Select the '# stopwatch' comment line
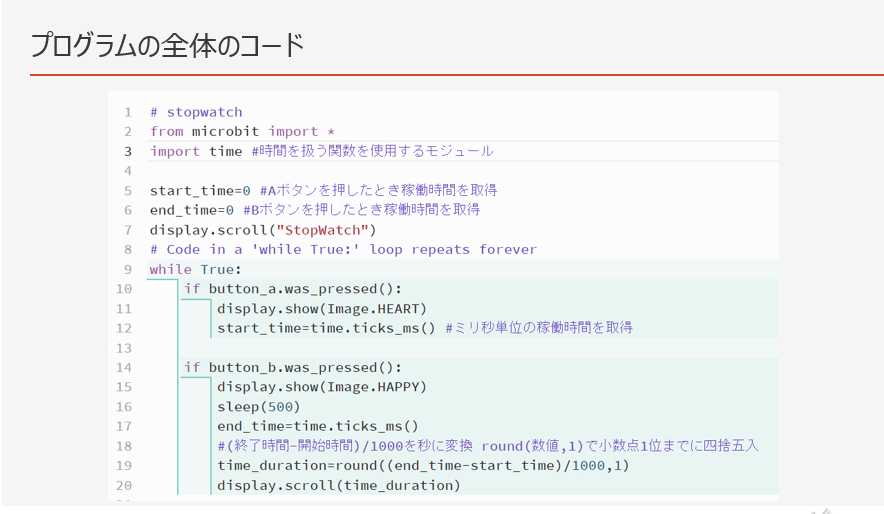Image resolution: width=884 pixels, height=514 pixels. point(196,112)
